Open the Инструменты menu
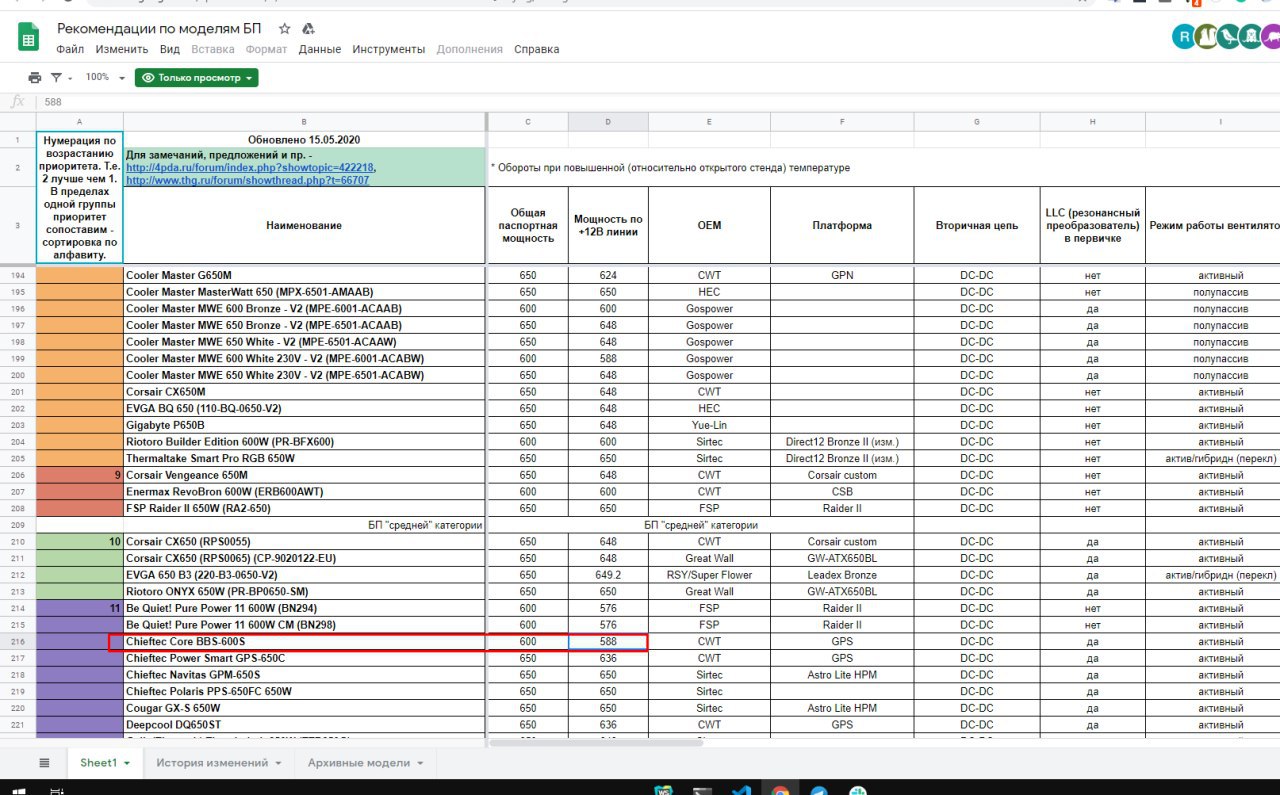1280x795 pixels. [x=389, y=49]
